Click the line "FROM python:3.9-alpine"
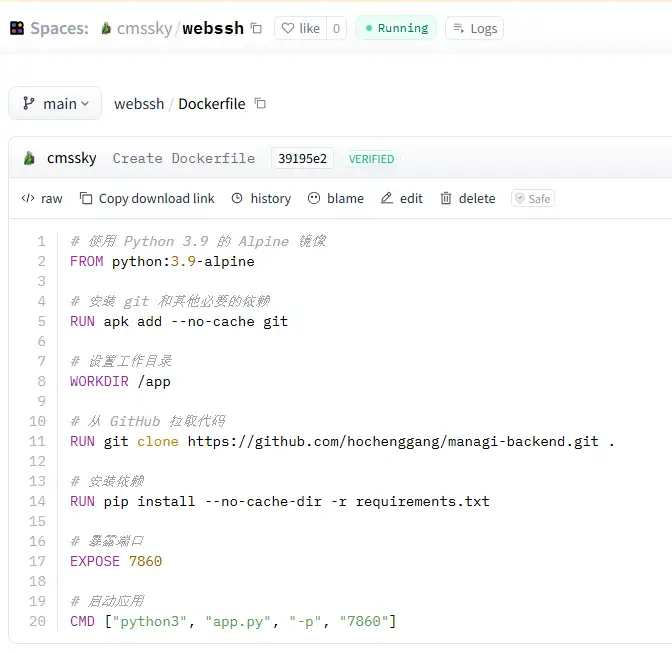The width and height of the screenshot is (672, 653). 162,261
